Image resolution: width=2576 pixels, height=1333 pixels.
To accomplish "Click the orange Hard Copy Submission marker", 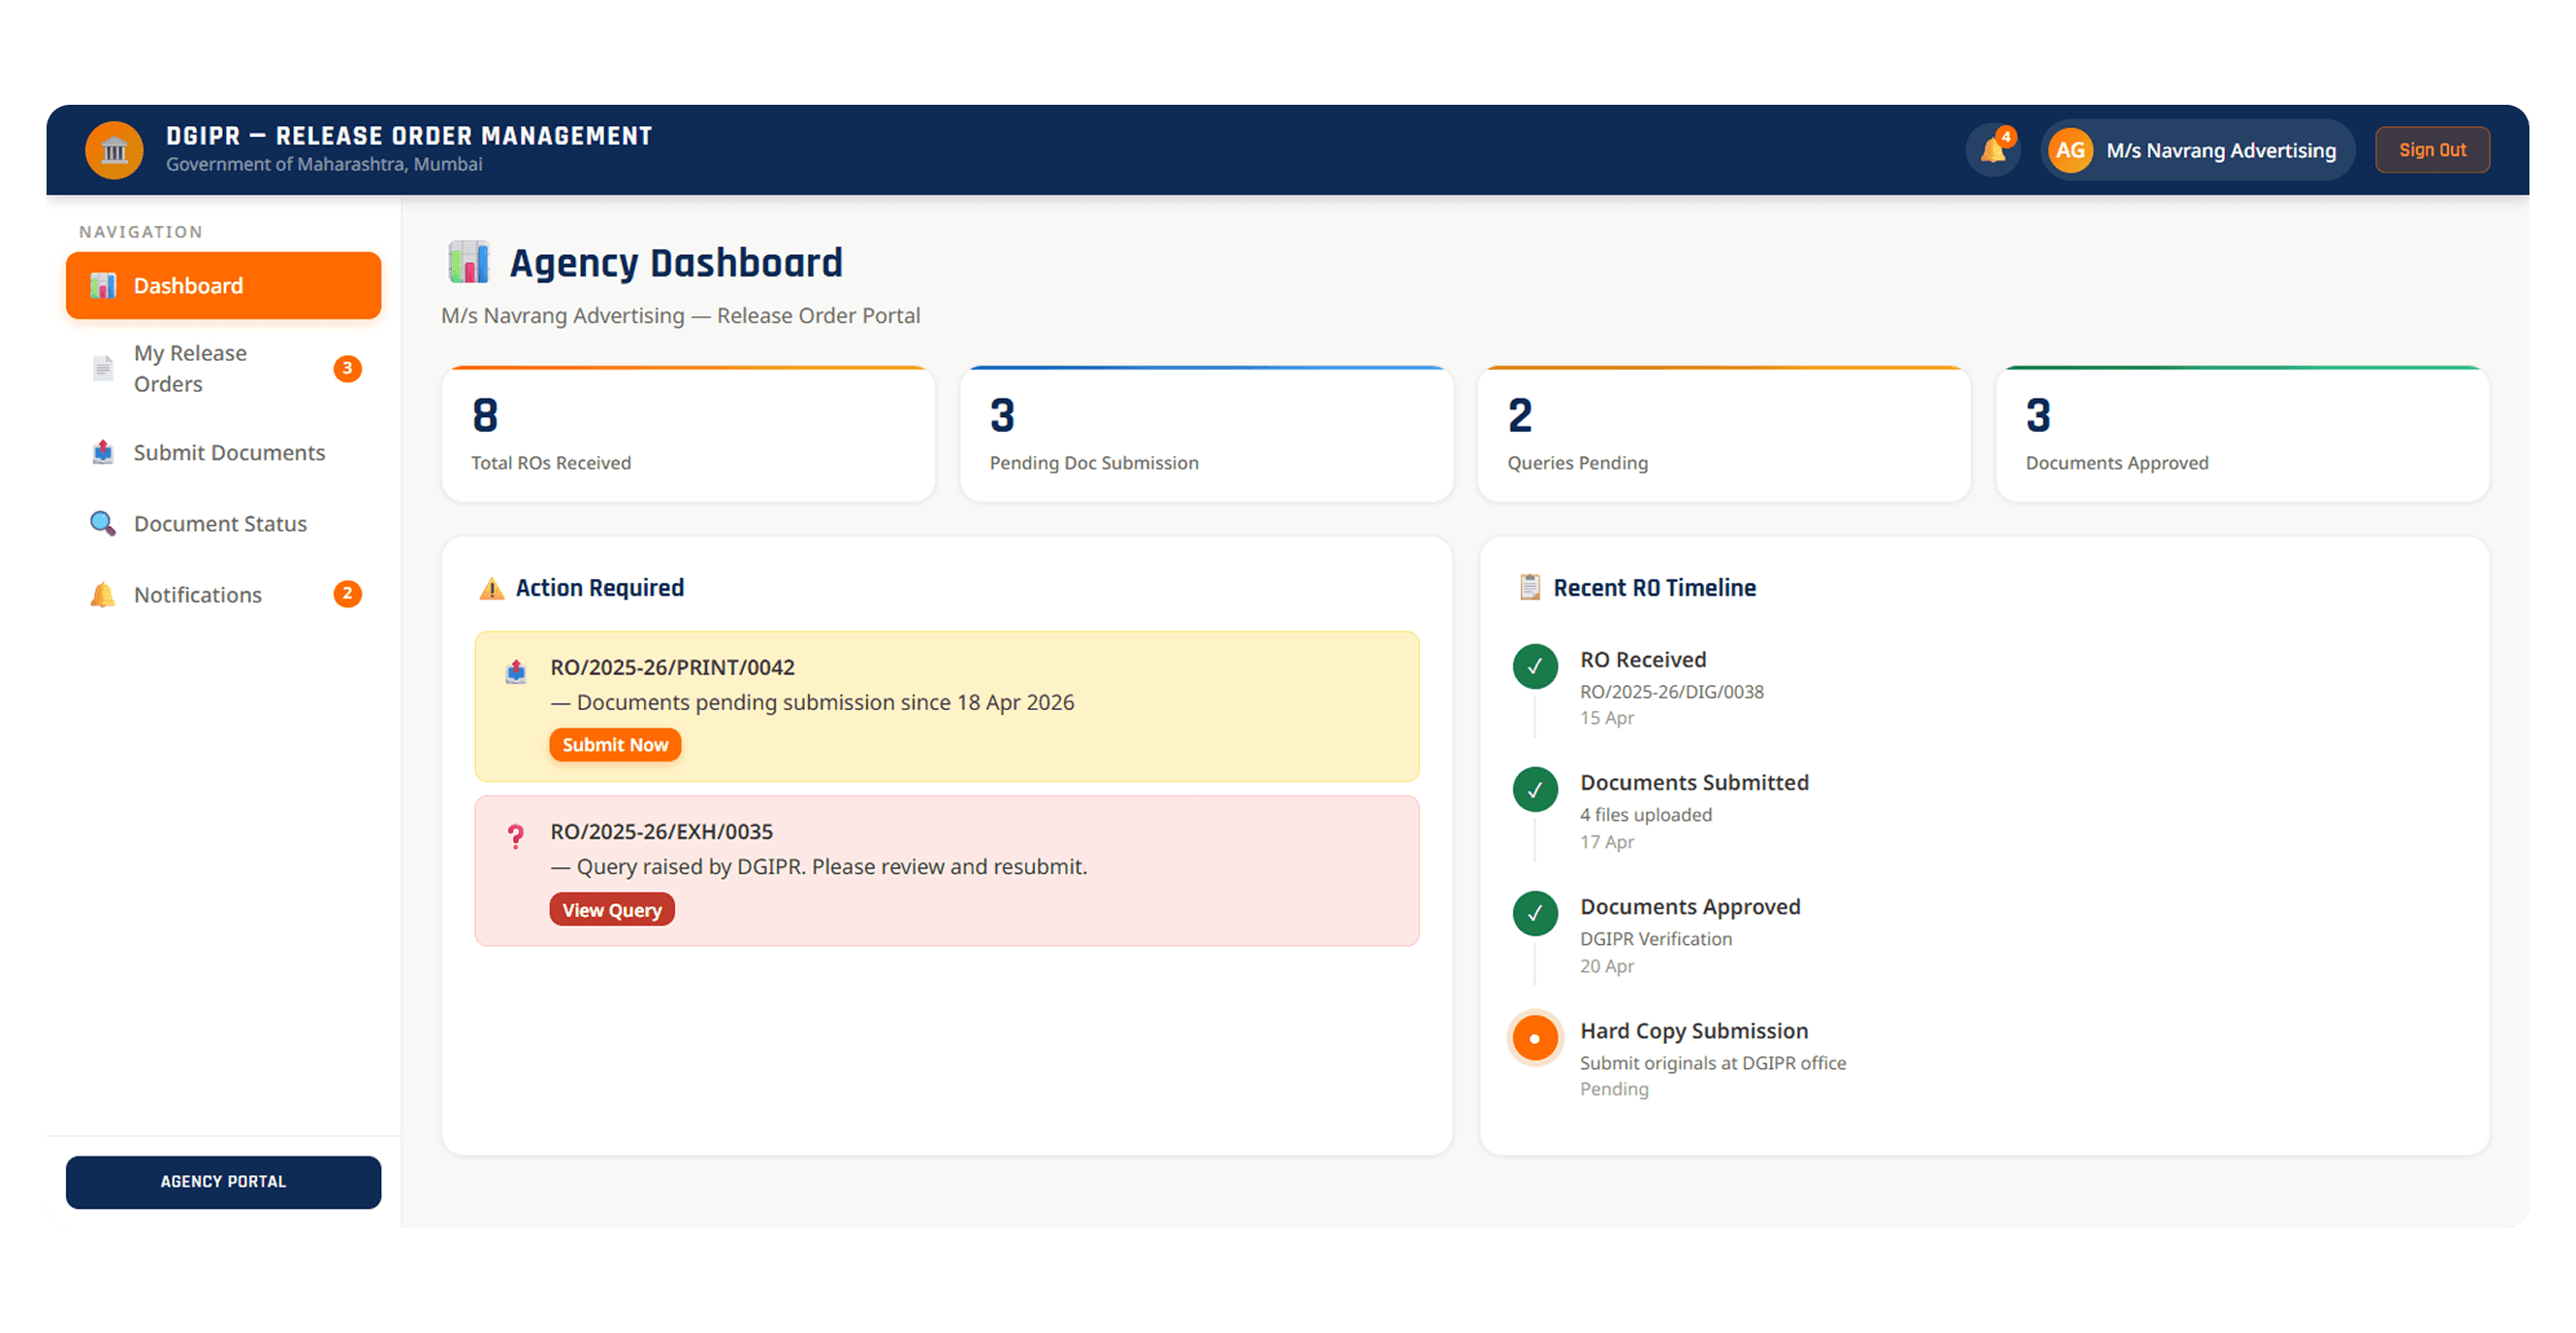I will pos(1535,1038).
